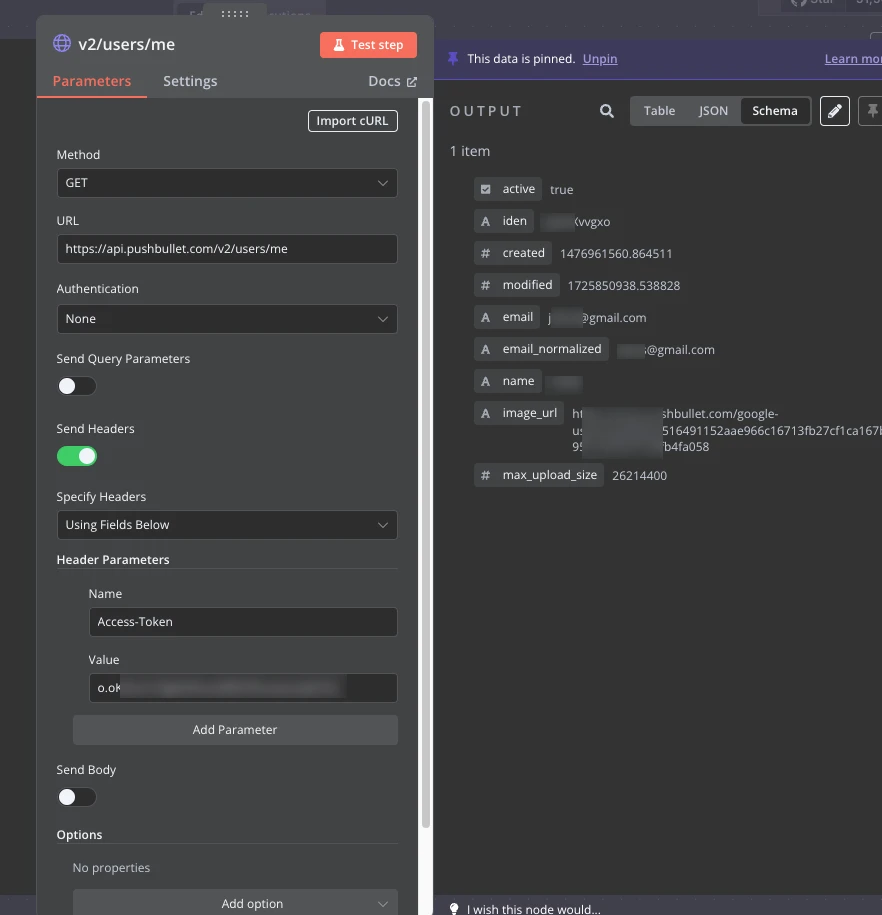882x915 pixels.
Task: Click the lightbulb icon at bottom
Action: click(x=454, y=909)
